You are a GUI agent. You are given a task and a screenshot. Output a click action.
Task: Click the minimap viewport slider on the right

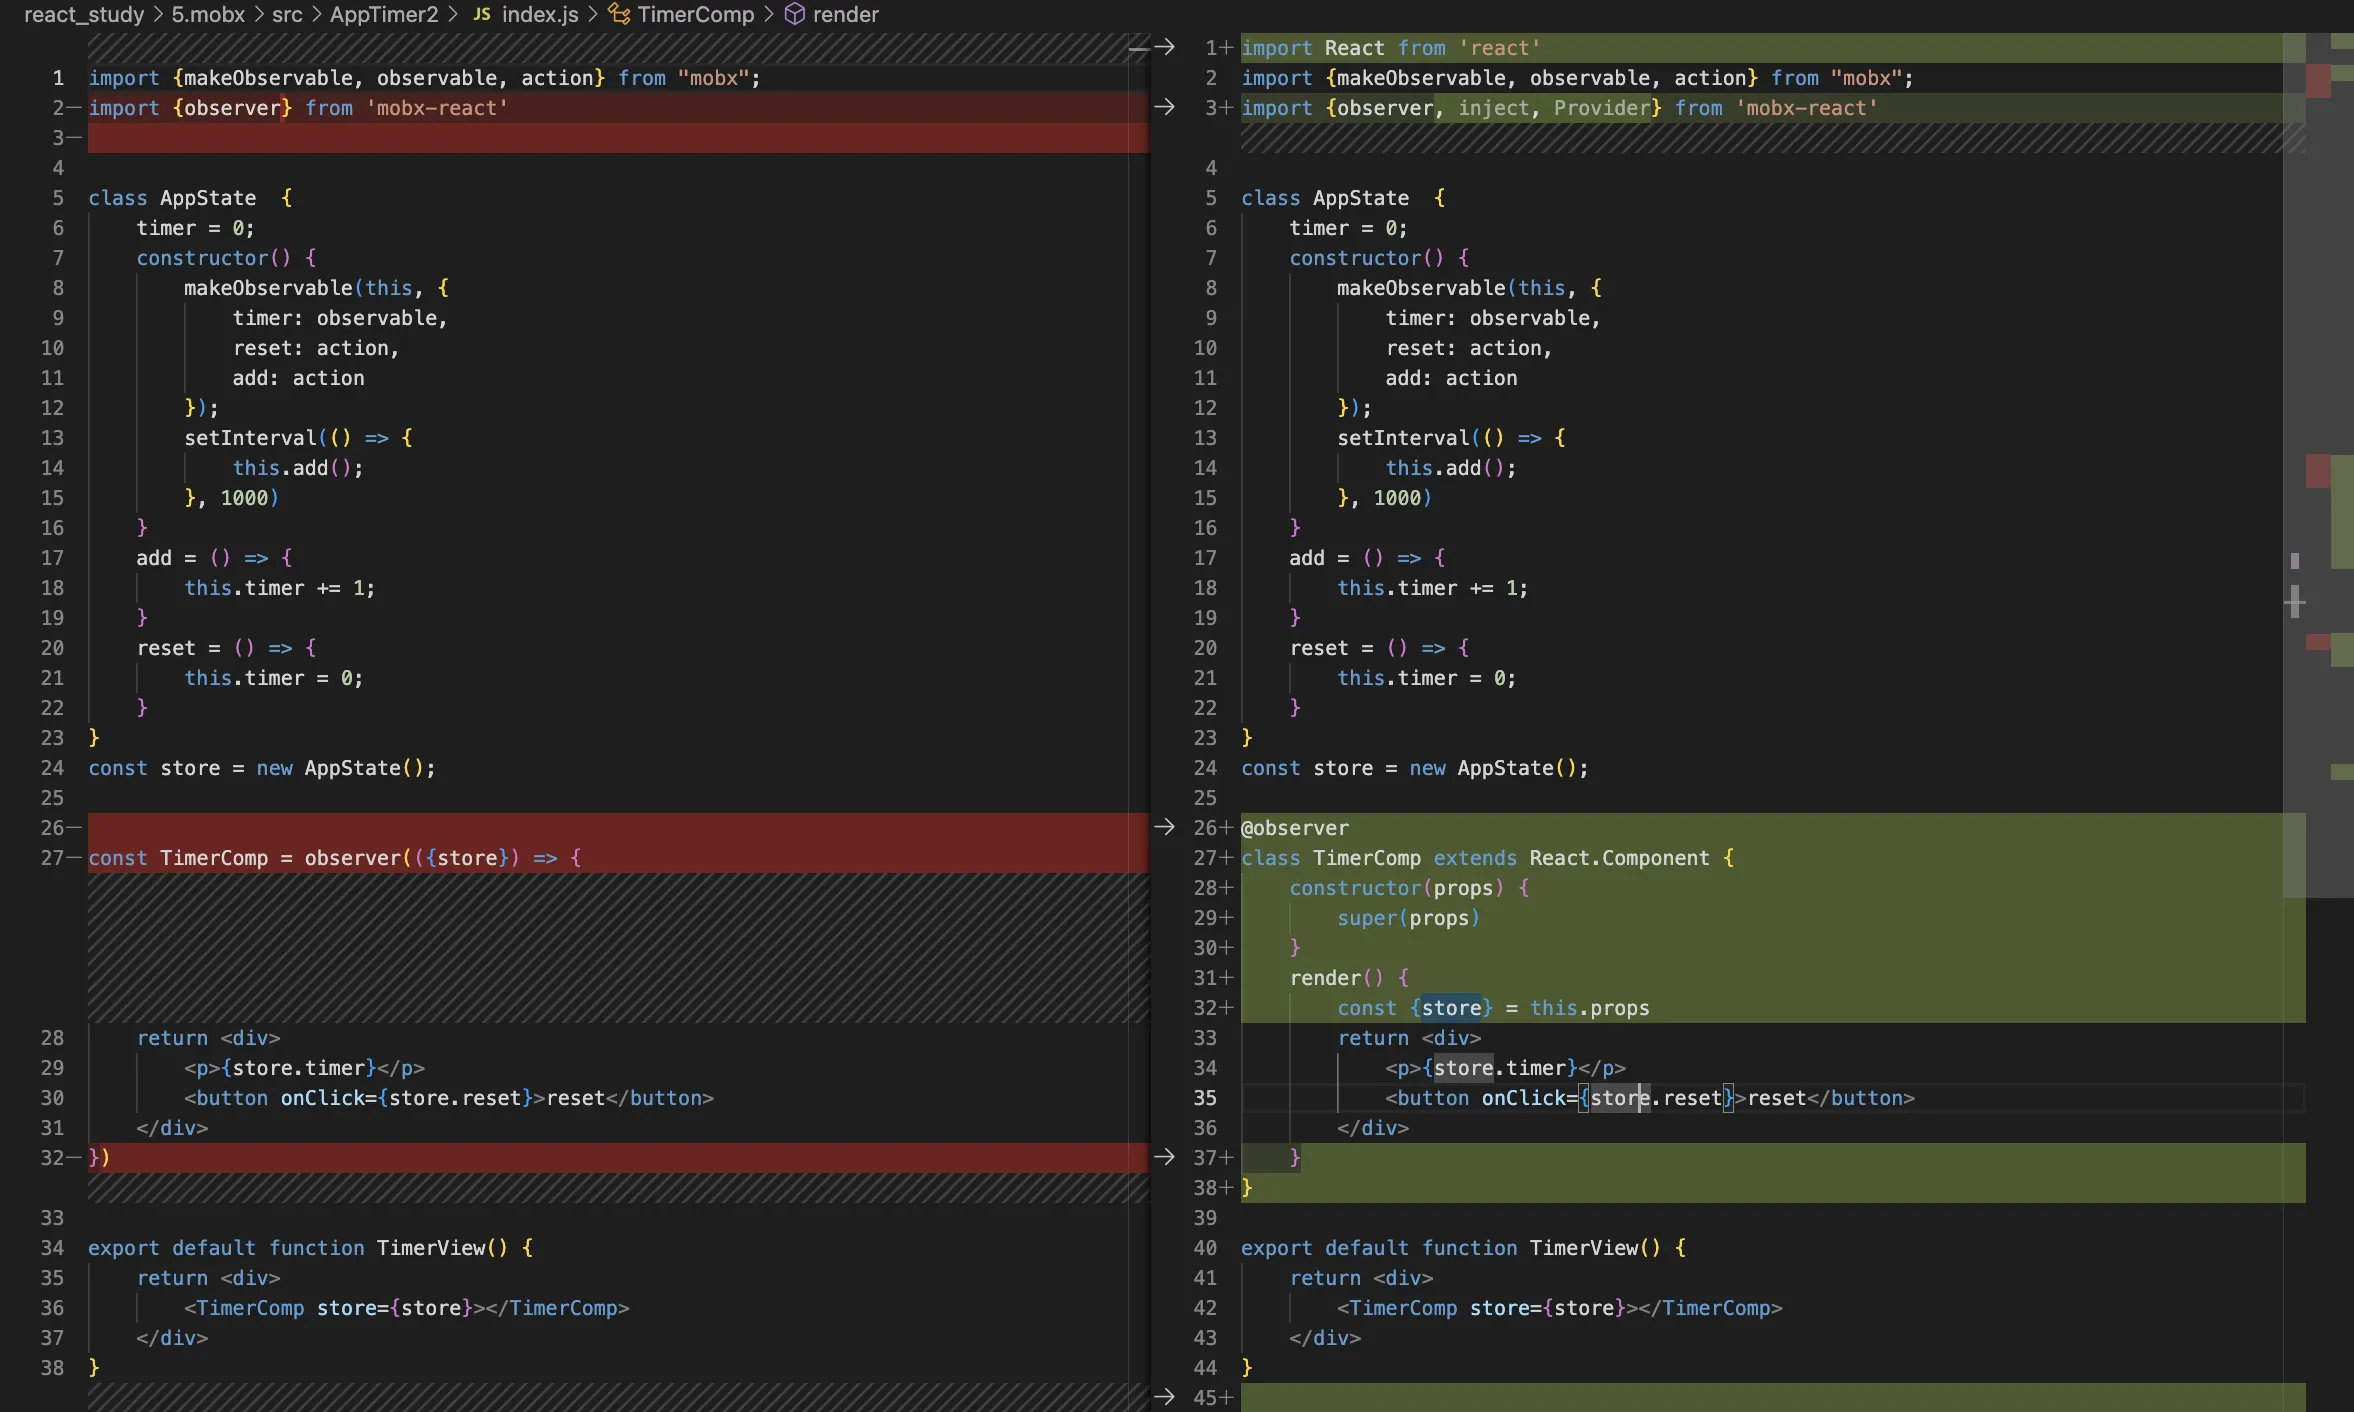click(2294, 465)
